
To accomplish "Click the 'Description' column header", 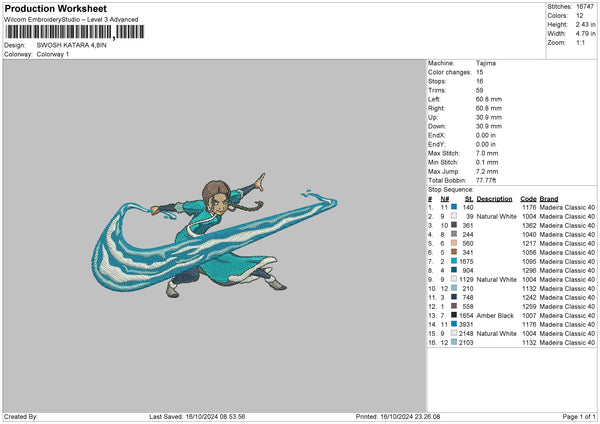I will pos(494,199).
